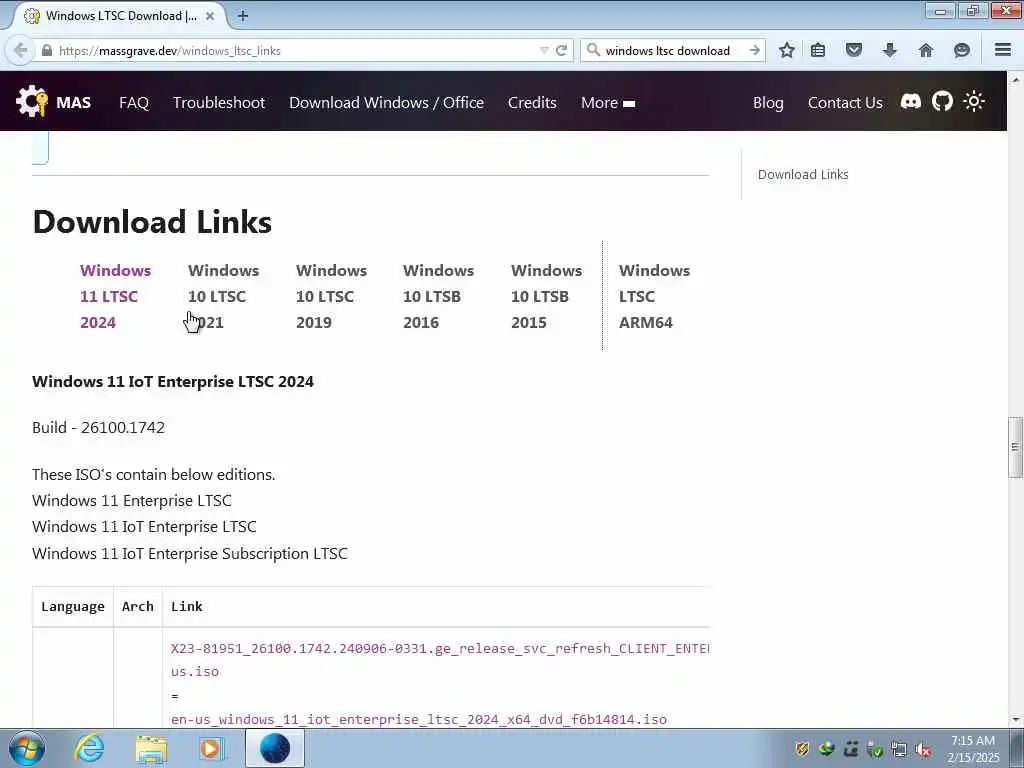Open Windows Media Player from taskbar
Viewport: 1024px width, 768px height.
pyautogui.click(x=212, y=748)
